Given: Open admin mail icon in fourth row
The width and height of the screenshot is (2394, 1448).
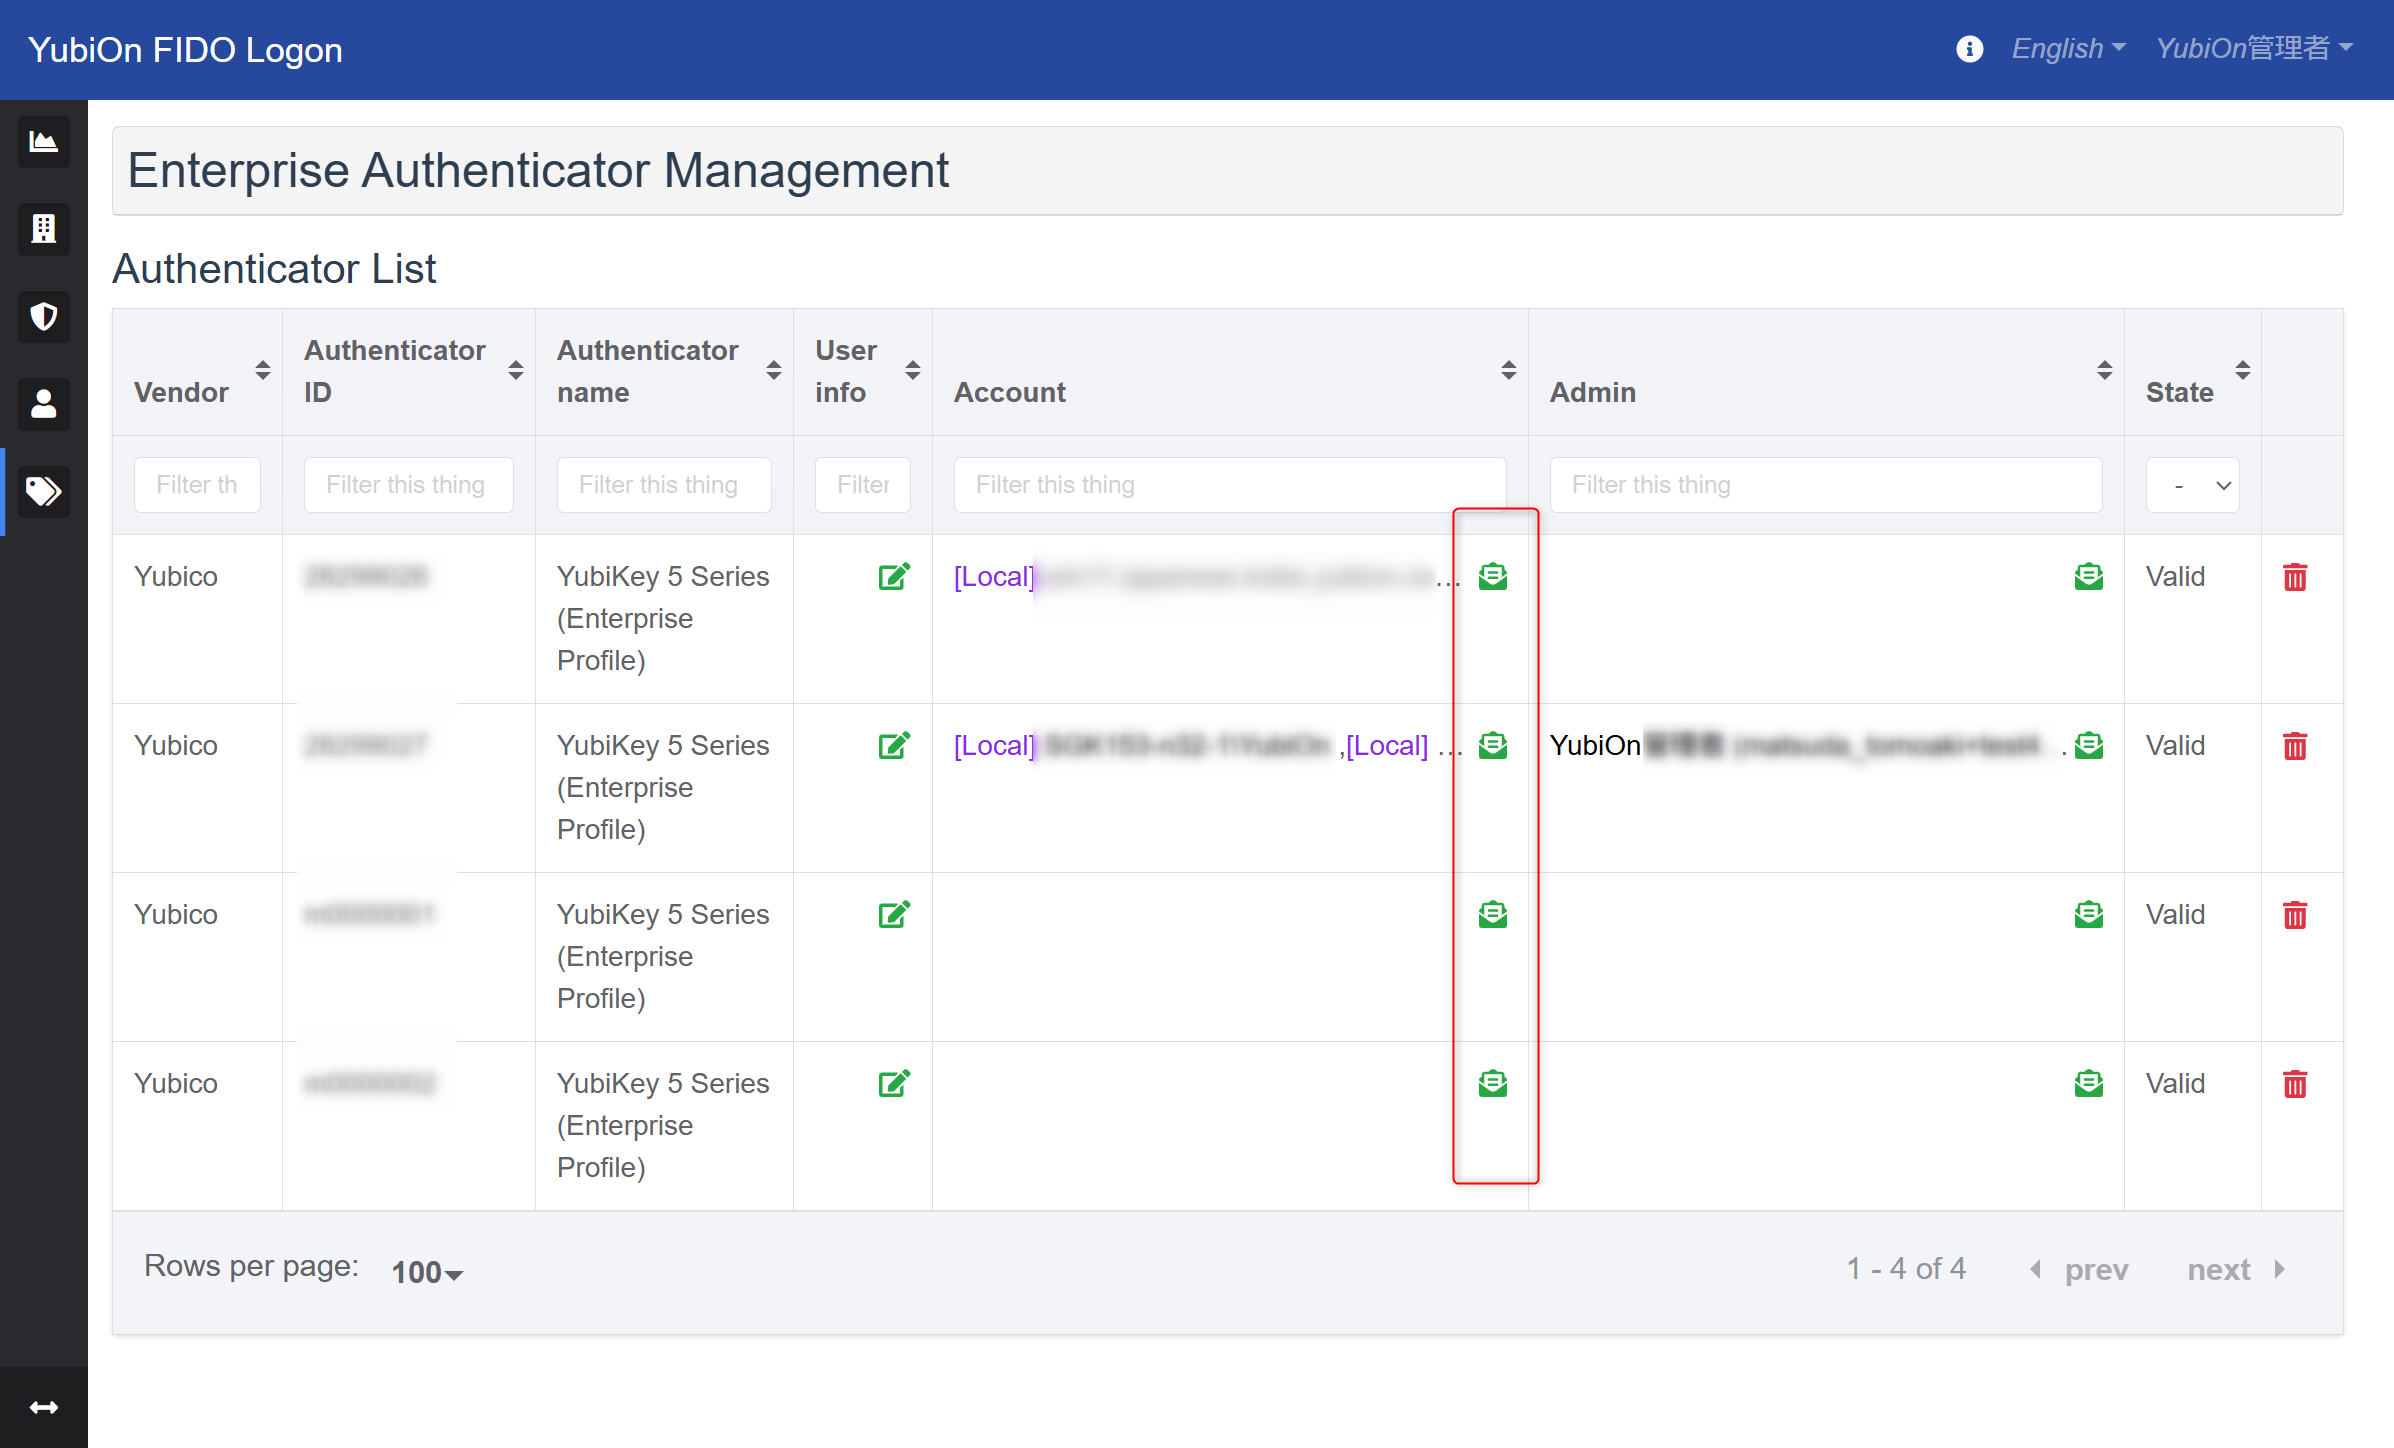Looking at the screenshot, I should [x=2089, y=1083].
